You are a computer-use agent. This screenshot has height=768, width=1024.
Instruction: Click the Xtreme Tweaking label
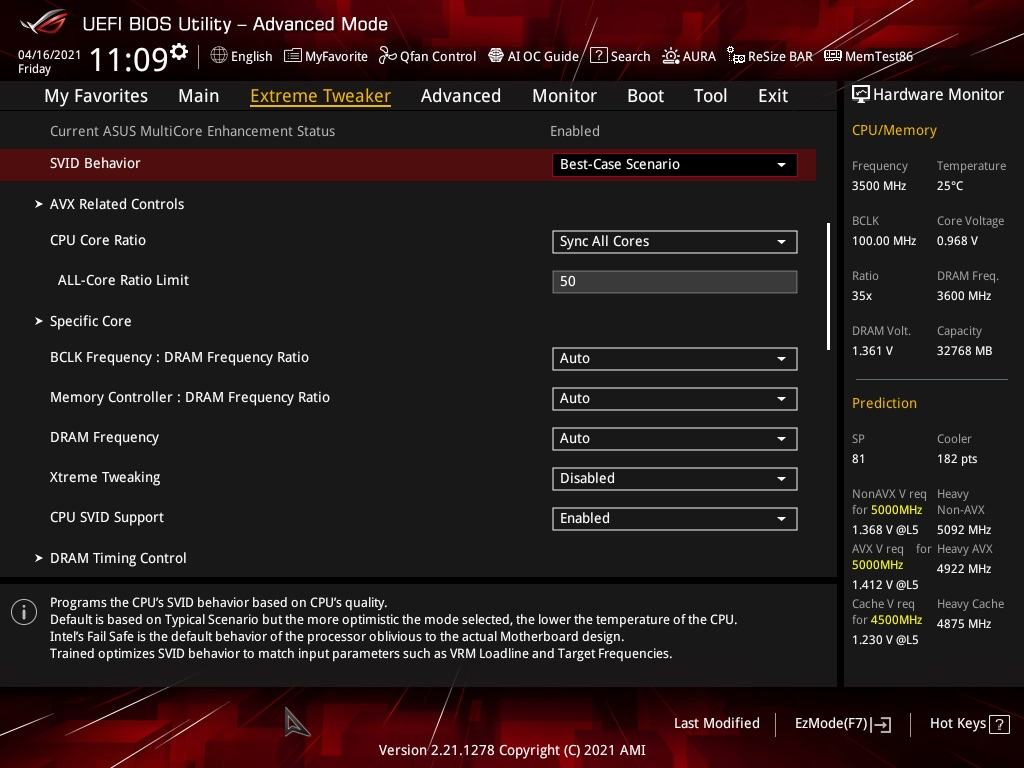105,477
